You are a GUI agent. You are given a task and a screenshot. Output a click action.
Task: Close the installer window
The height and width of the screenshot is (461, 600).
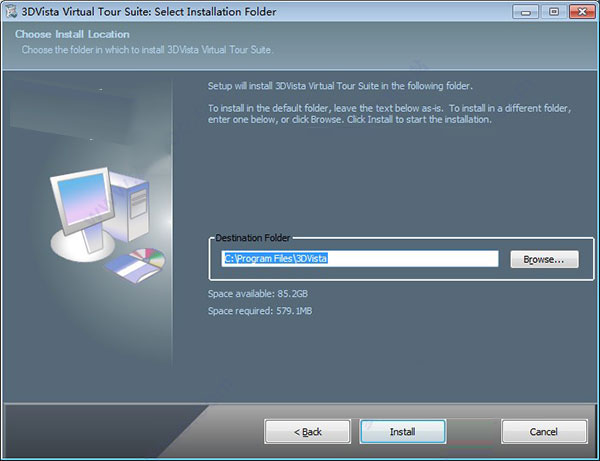[x=582, y=12]
